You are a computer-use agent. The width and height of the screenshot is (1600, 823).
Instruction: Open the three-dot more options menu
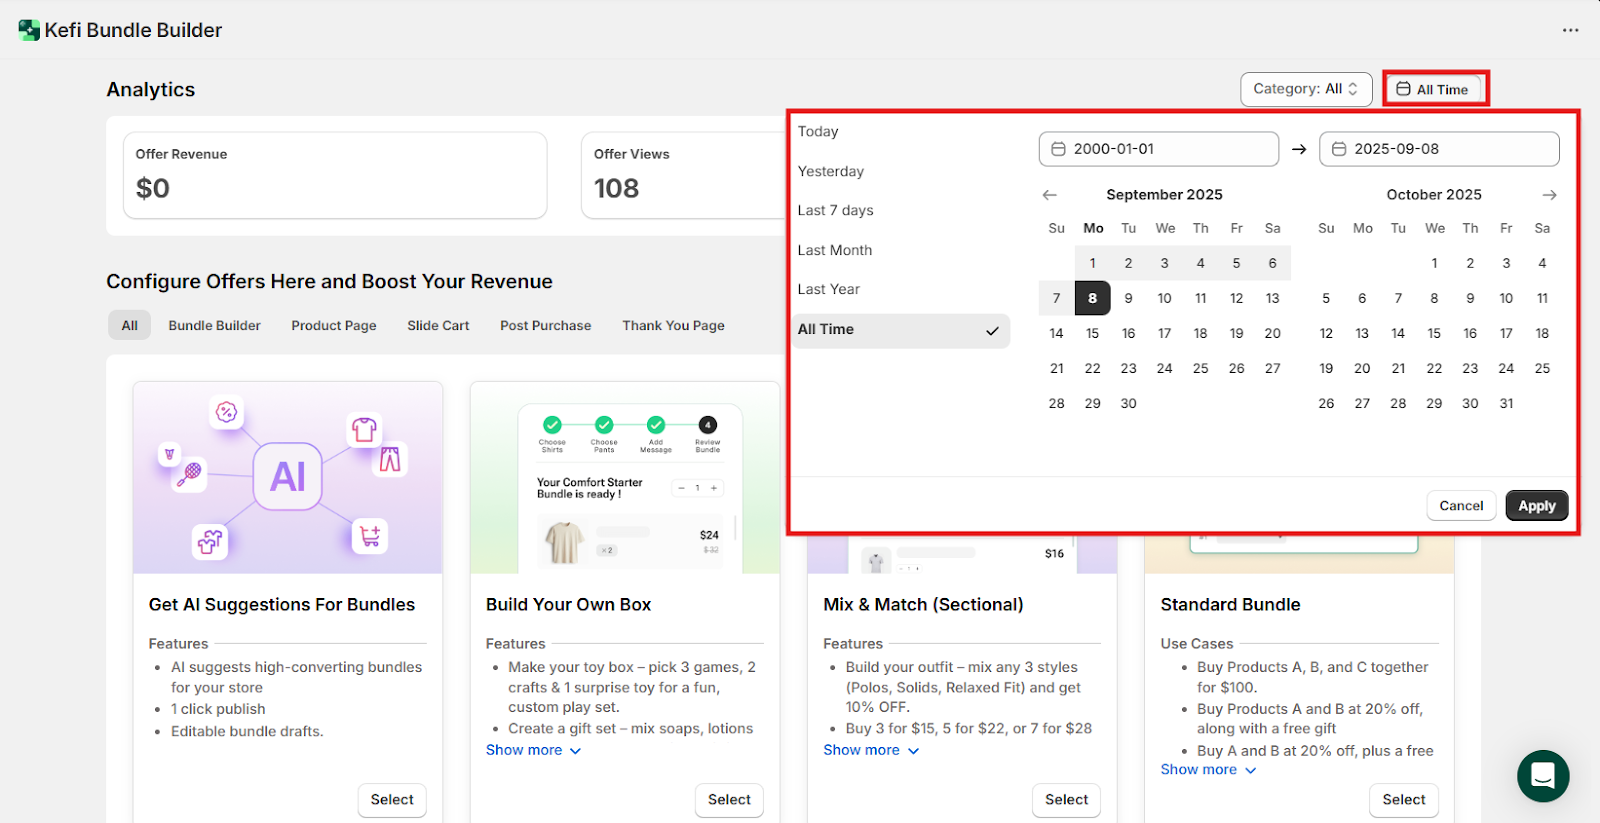pyautogui.click(x=1570, y=30)
